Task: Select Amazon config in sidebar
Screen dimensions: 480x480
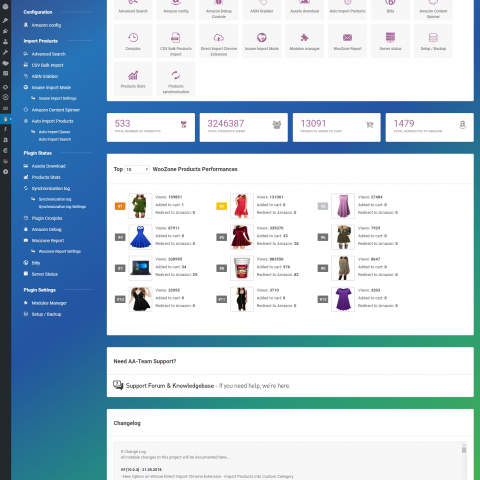Action: point(46,25)
